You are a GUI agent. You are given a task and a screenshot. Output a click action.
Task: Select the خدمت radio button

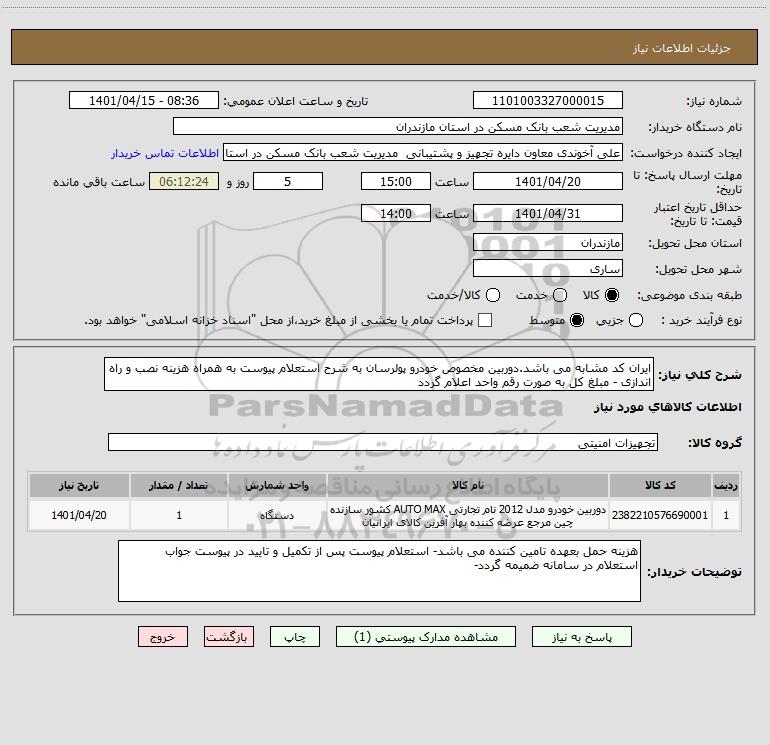point(560,295)
